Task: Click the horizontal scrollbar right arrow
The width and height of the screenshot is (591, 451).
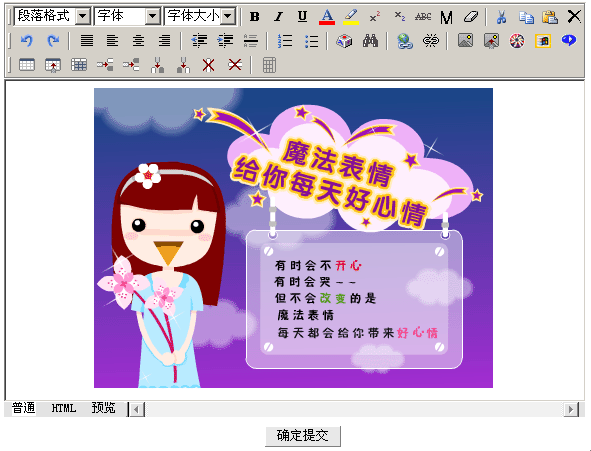Action: [x=571, y=409]
